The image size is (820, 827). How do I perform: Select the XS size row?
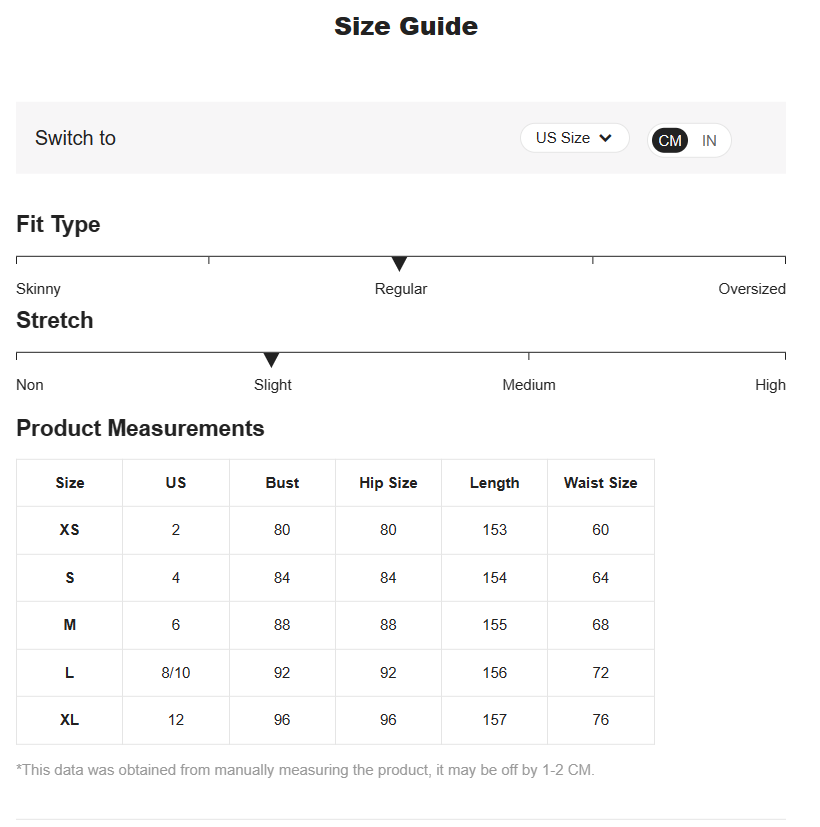click(x=69, y=530)
